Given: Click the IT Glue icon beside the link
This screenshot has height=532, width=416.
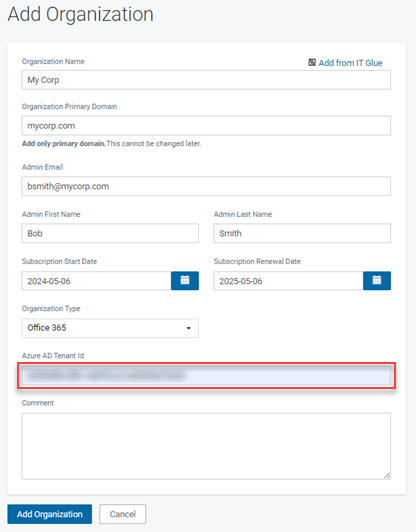Looking at the screenshot, I should 312,62.
